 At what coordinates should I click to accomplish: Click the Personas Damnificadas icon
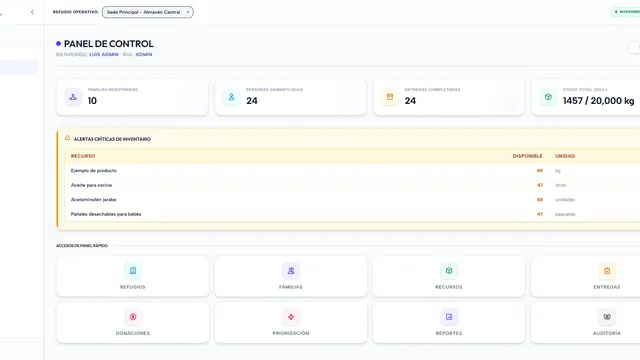pos(231,97)
